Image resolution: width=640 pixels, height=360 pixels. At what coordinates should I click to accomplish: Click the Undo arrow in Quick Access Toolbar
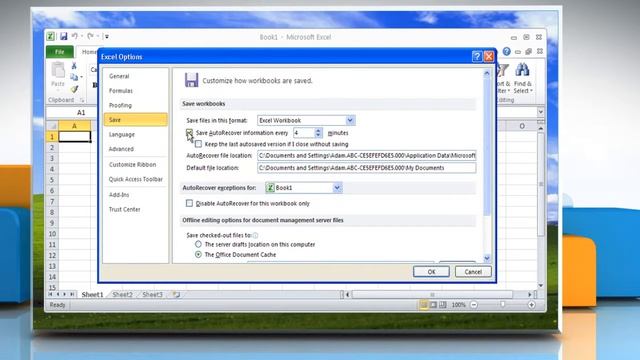75,36
